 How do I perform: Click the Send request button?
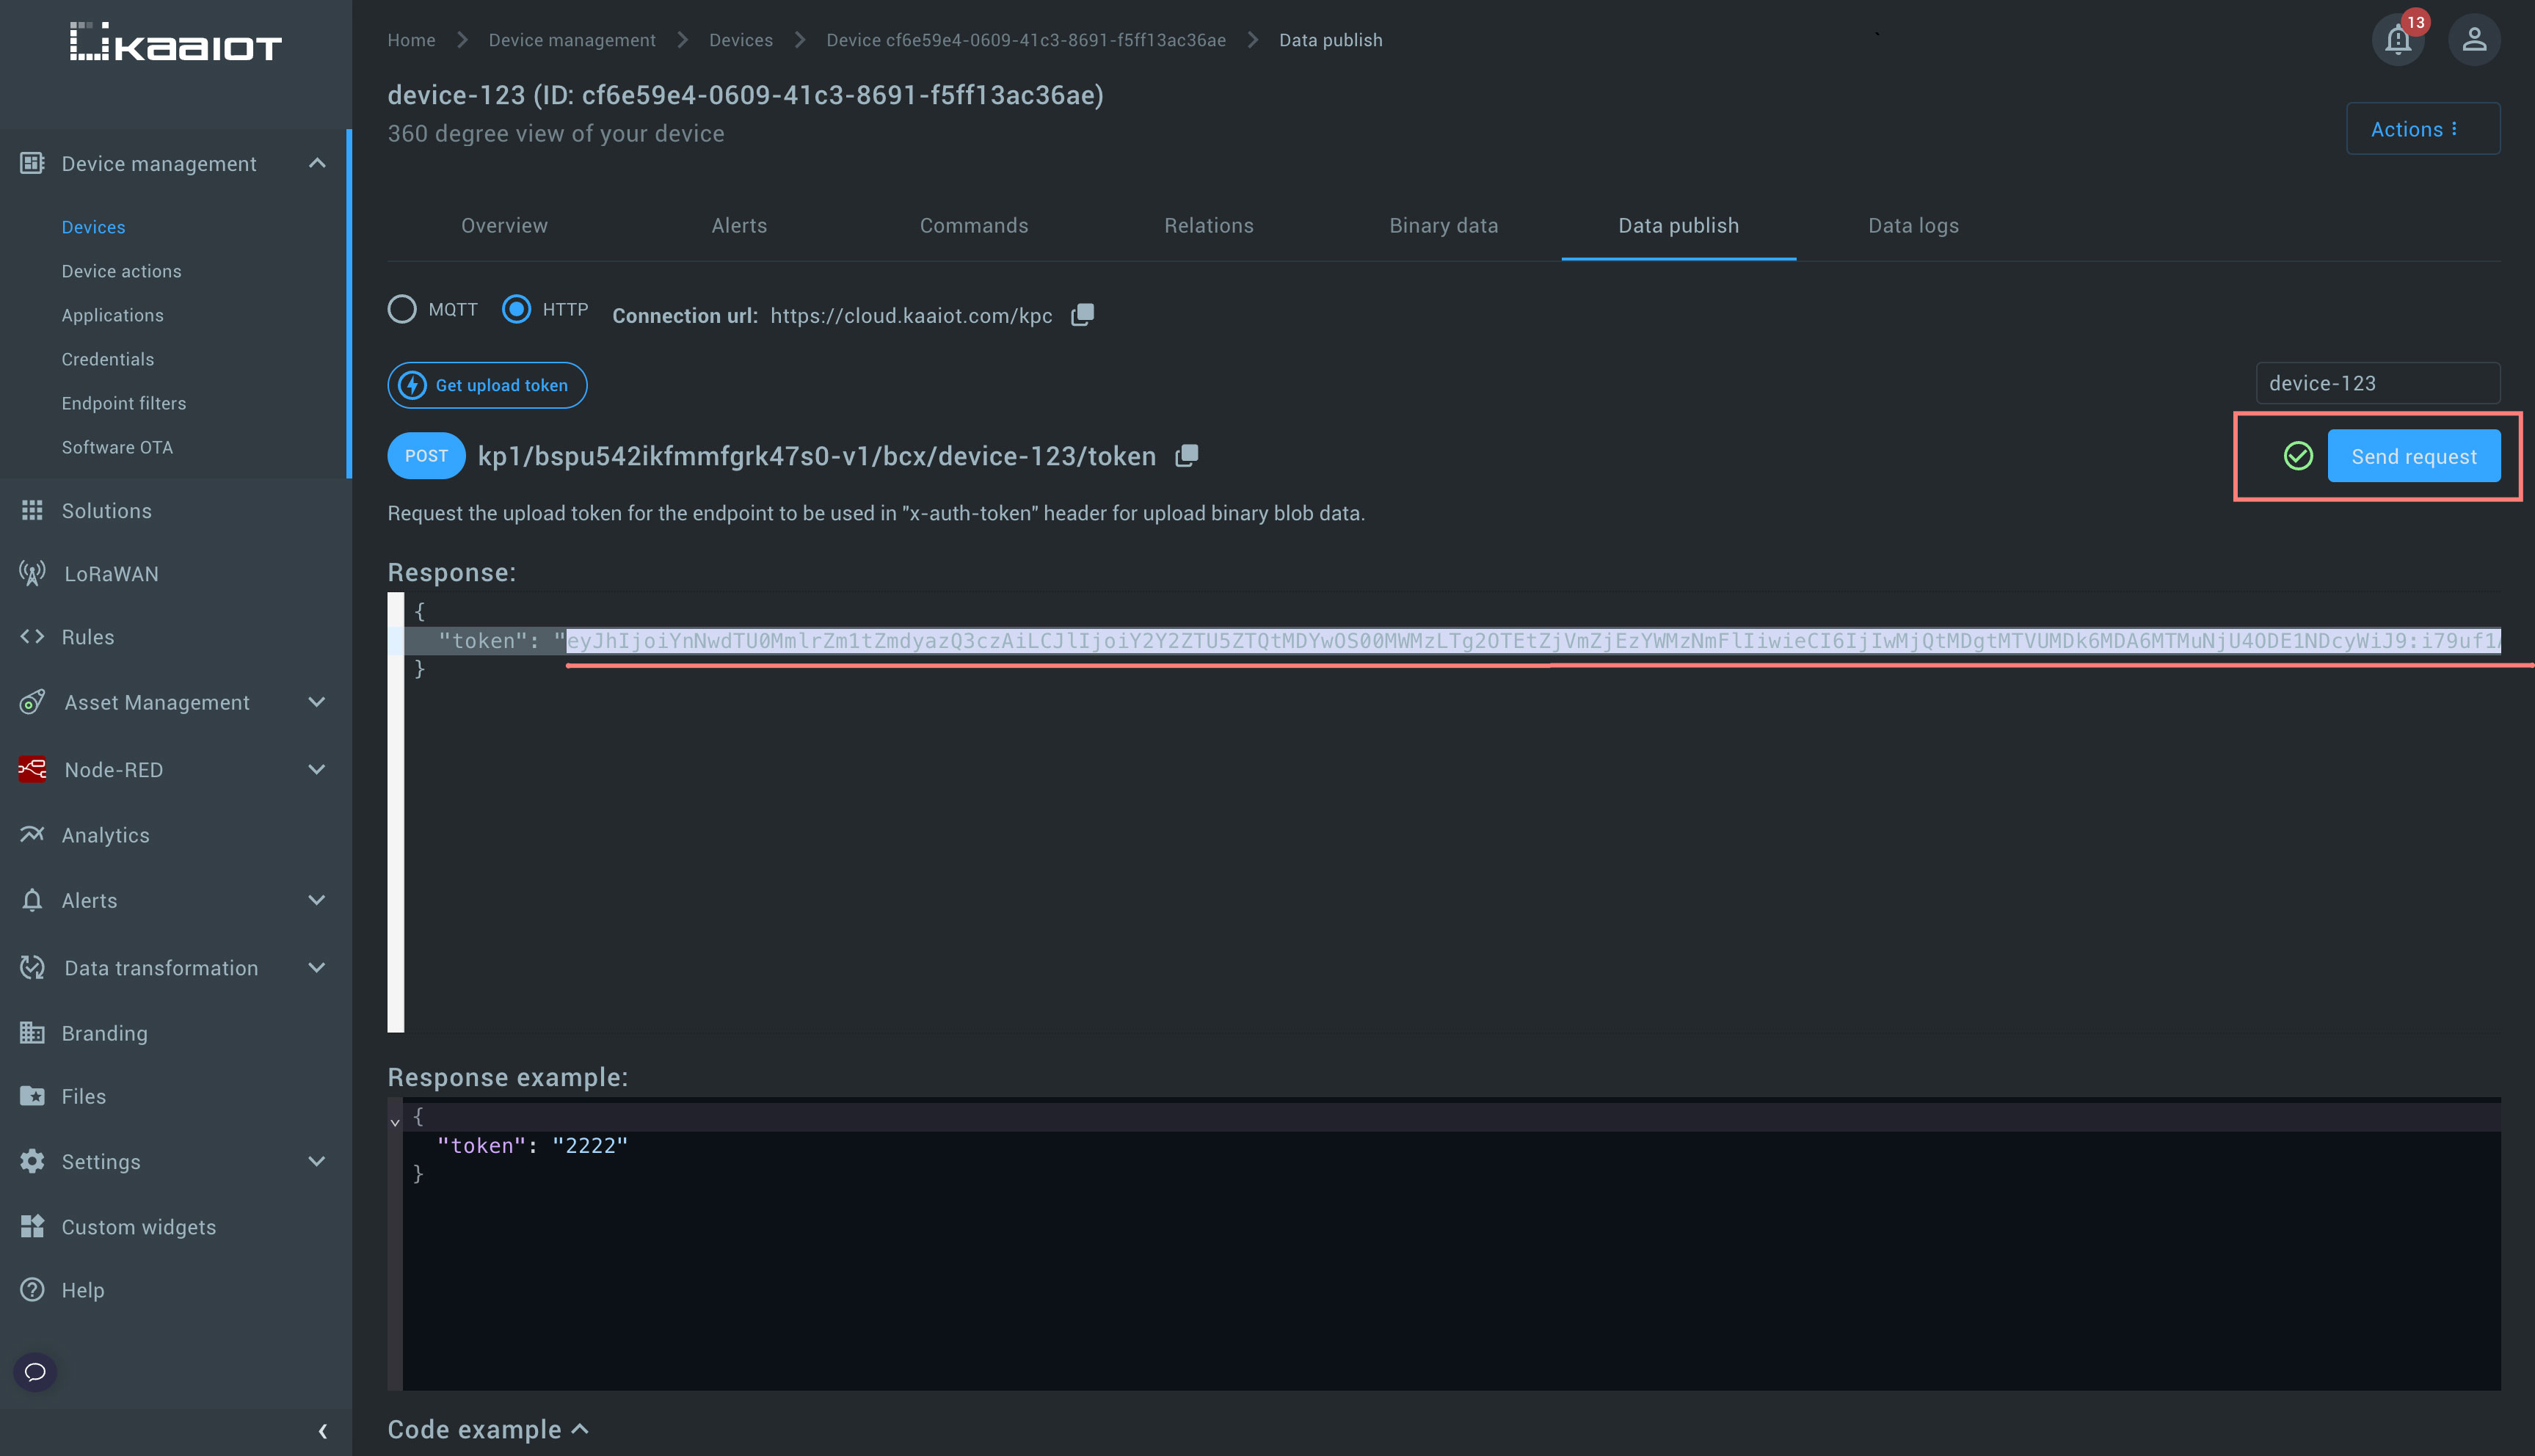tap(2414, 456)
